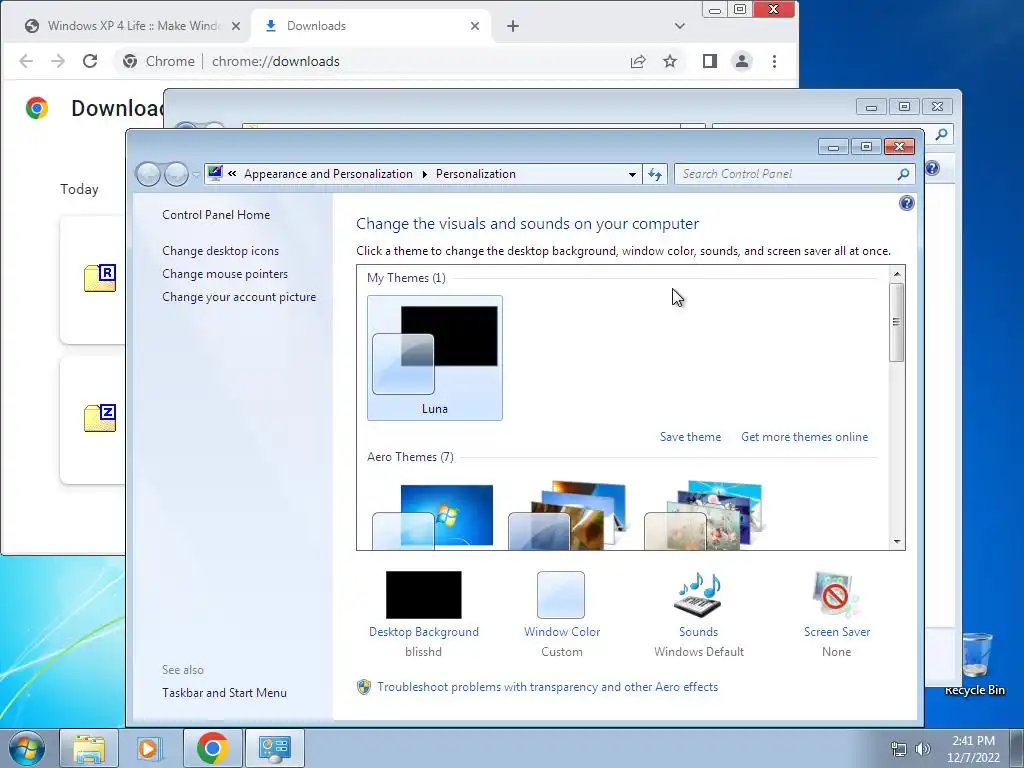The image size is (1024, 768).
Task: Open the Sounds musical notes icon
Action: point(698,595)
